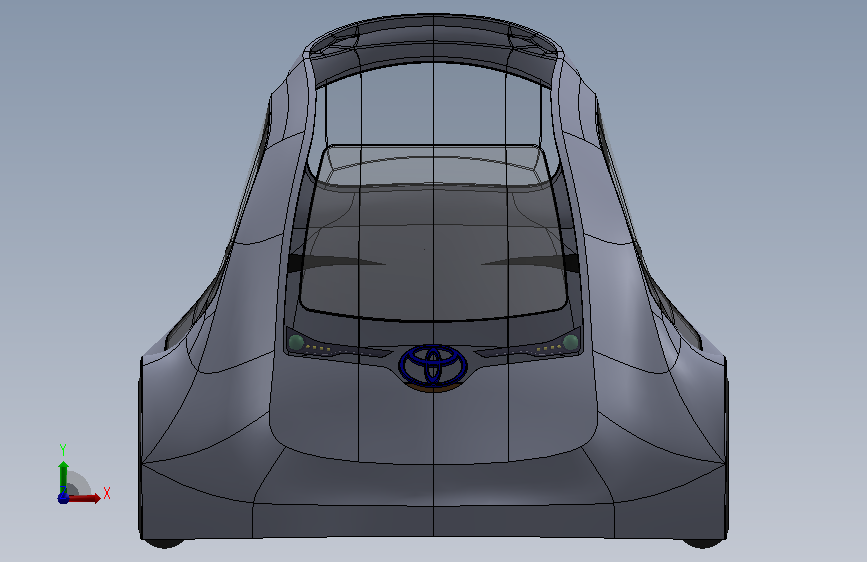Click the blue Z axis ball of the triad
Image resolution: width=867 pixels, height=562 pixels.
coord(63,498)
